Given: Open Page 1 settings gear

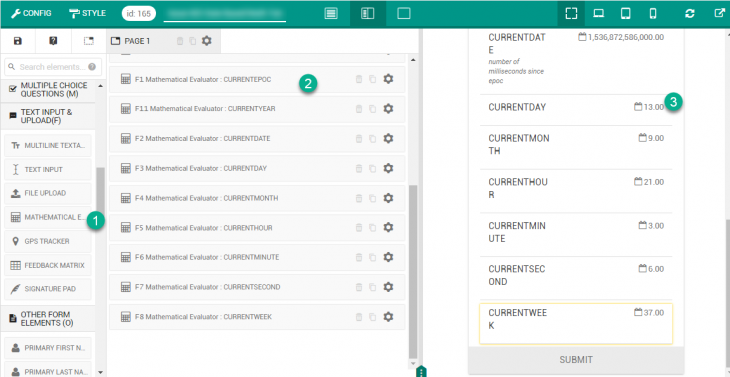Looking at the screenshot, I should coord(207,41).
